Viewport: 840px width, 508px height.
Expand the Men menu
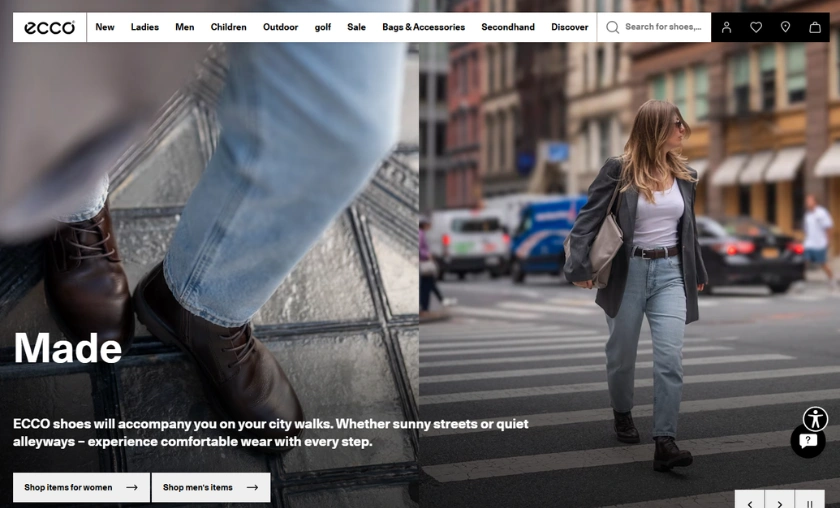pos(184,27)
